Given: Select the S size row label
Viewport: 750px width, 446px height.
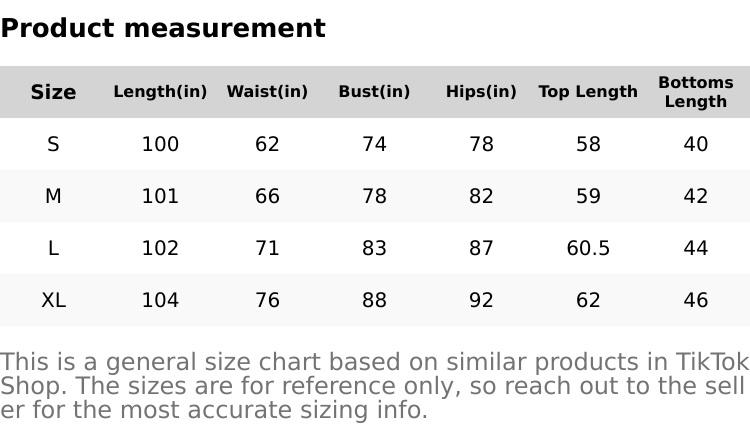Looking at the screenshot, I should pyautogui.click(x=53, y=144).
